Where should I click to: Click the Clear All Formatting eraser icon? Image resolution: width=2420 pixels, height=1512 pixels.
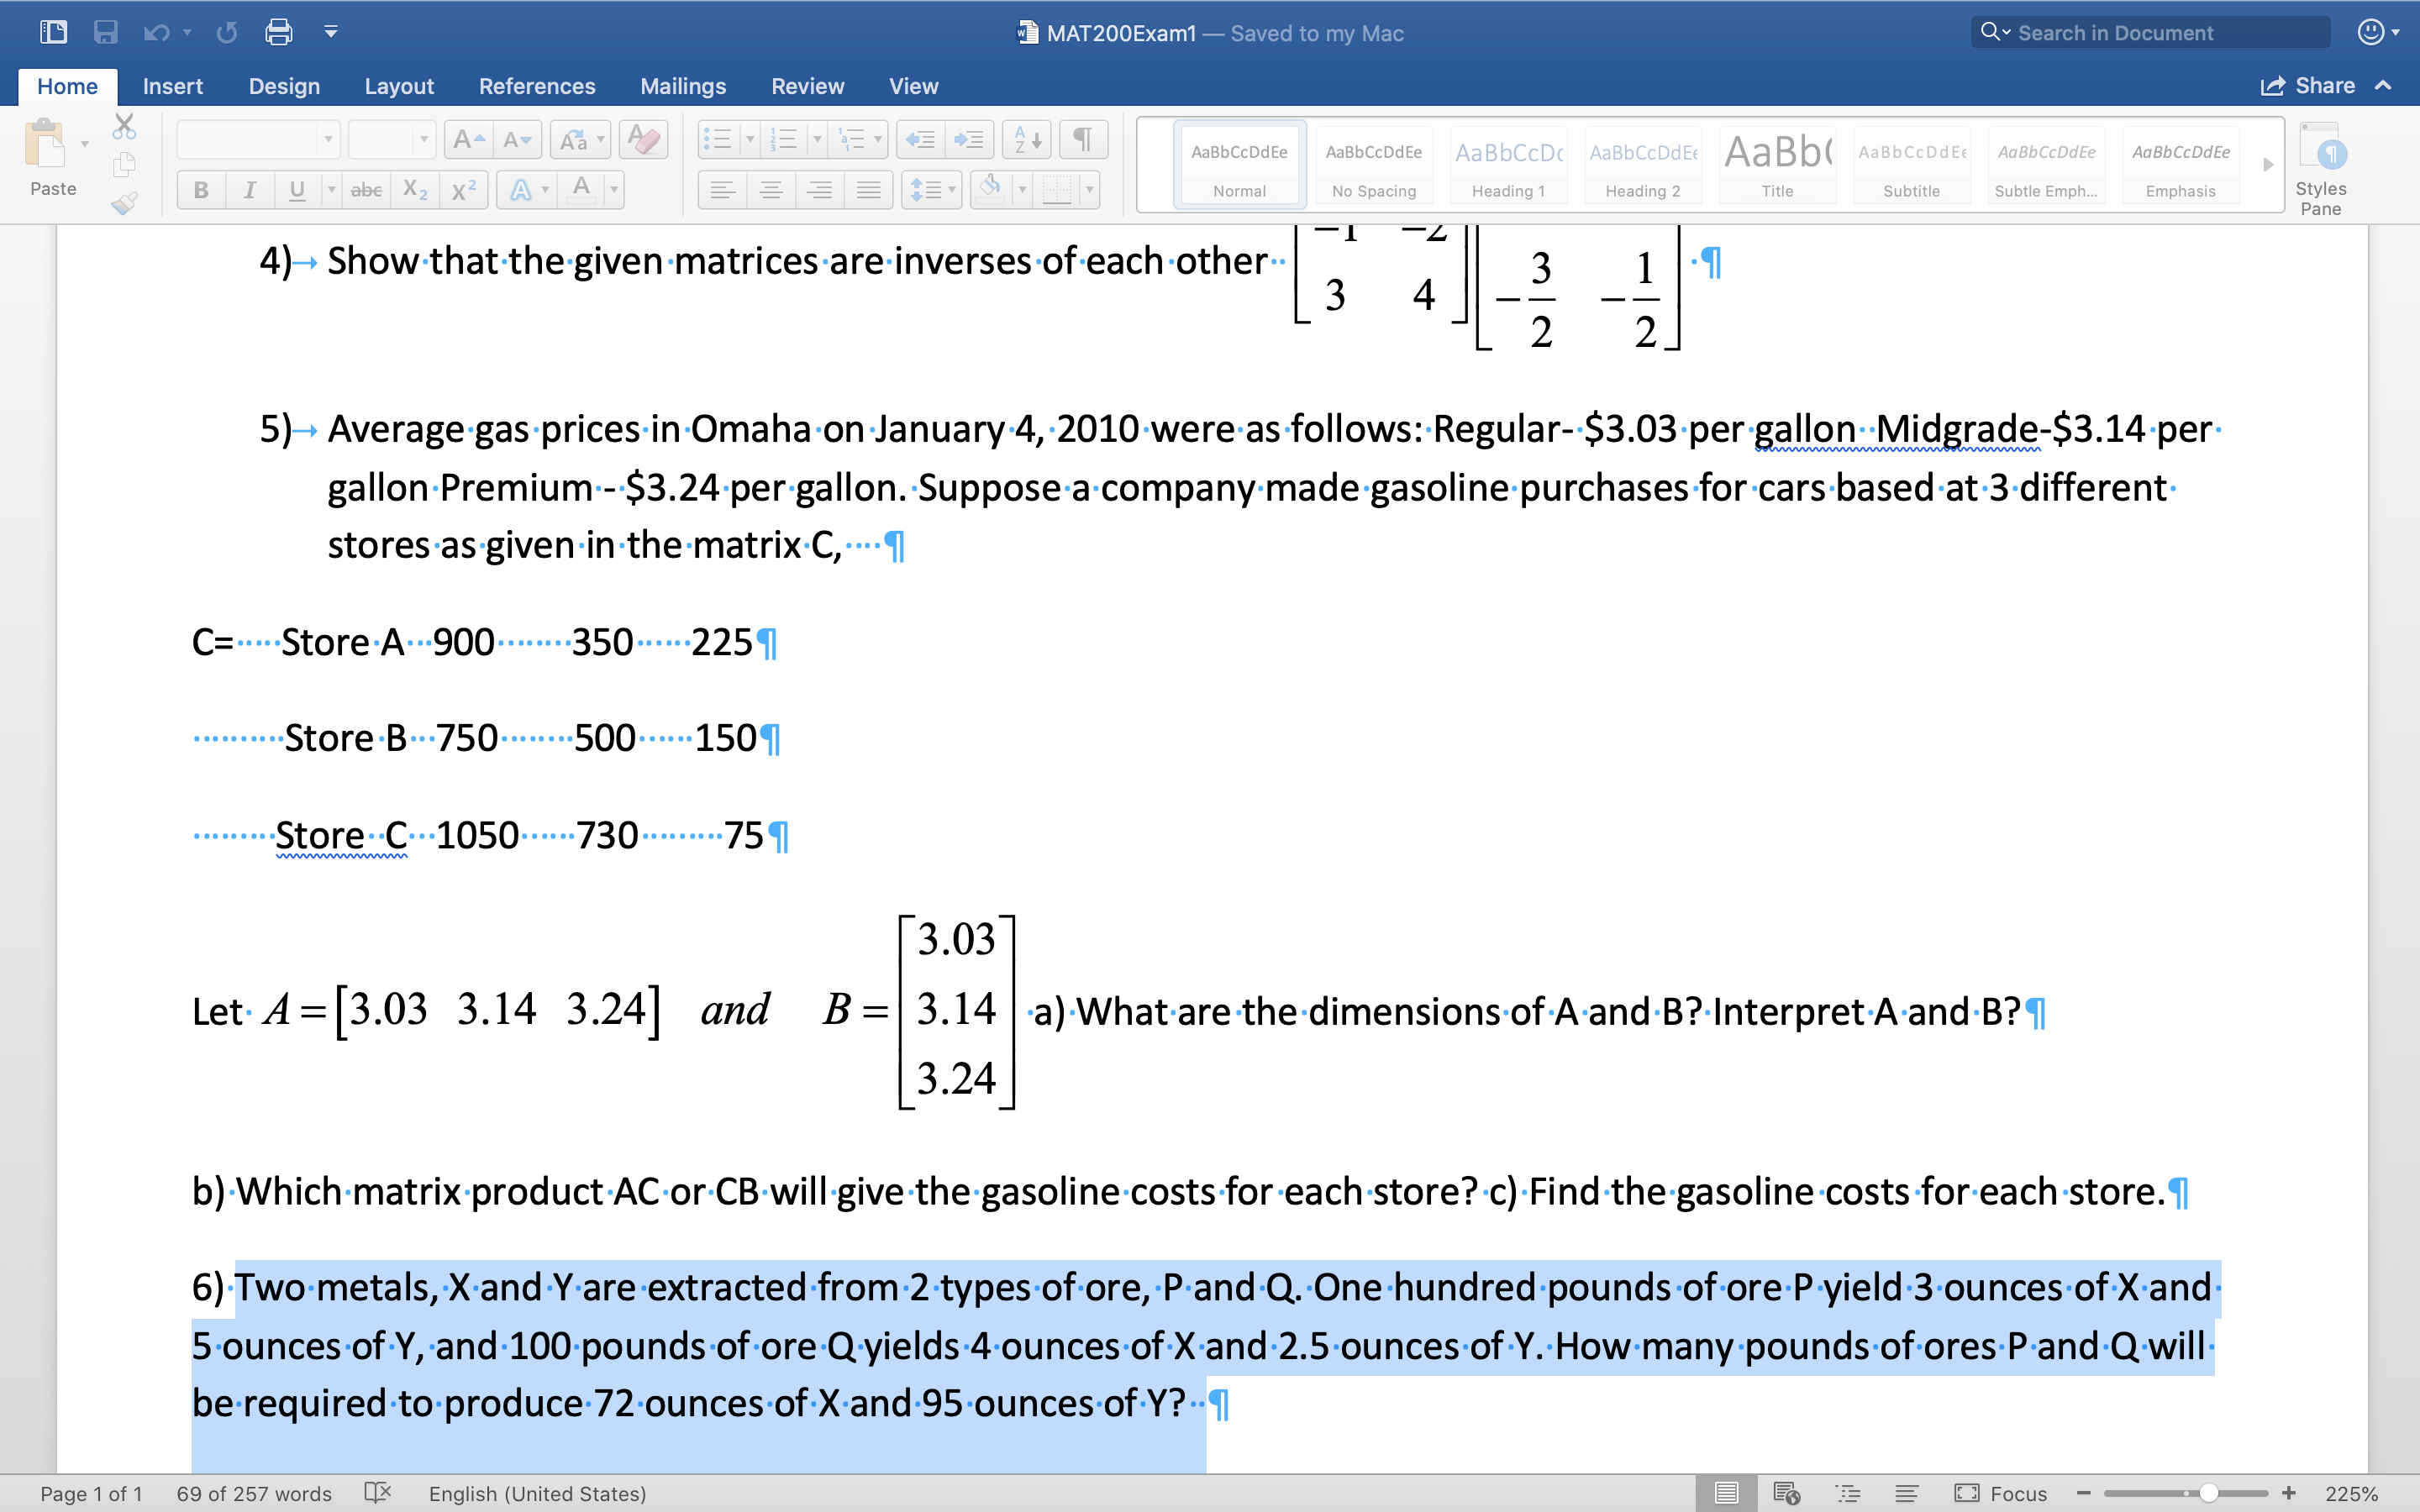pyautogui.click(x=643, y=139)
